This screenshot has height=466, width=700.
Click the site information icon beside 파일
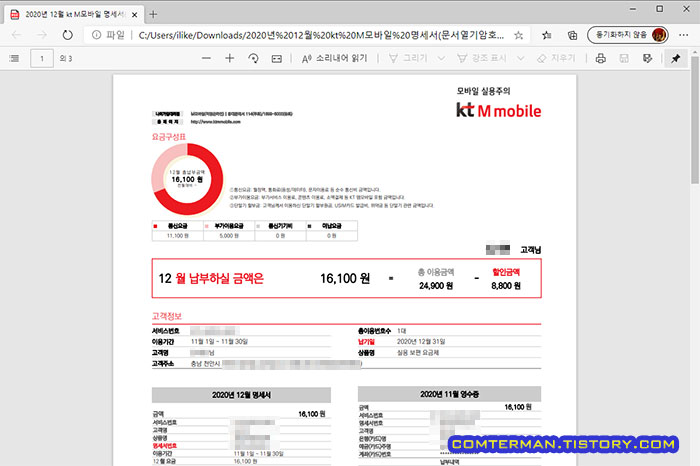[96, 35]
